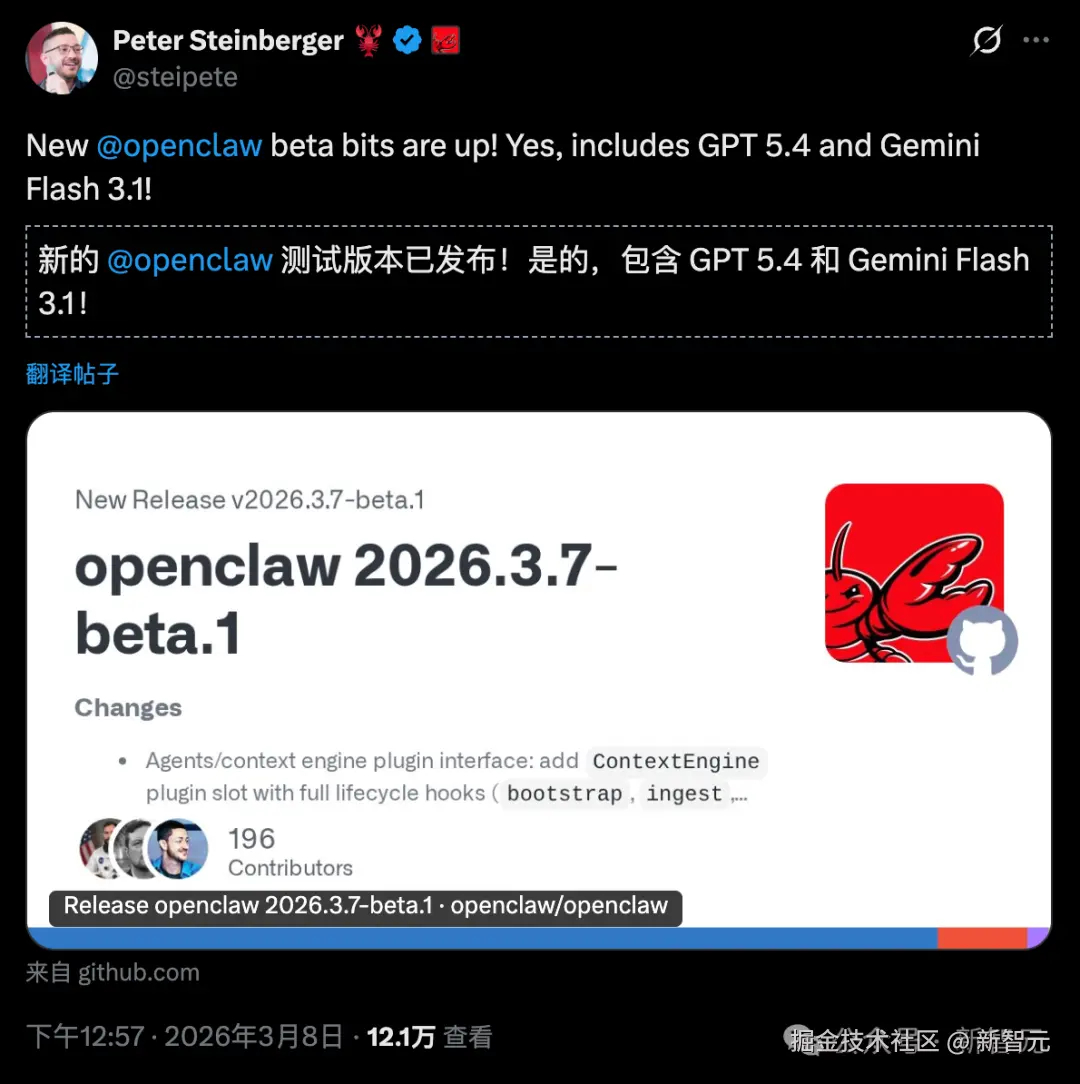
Task: Click the red openclaw affiliate badge
Action: click(445, 40)
